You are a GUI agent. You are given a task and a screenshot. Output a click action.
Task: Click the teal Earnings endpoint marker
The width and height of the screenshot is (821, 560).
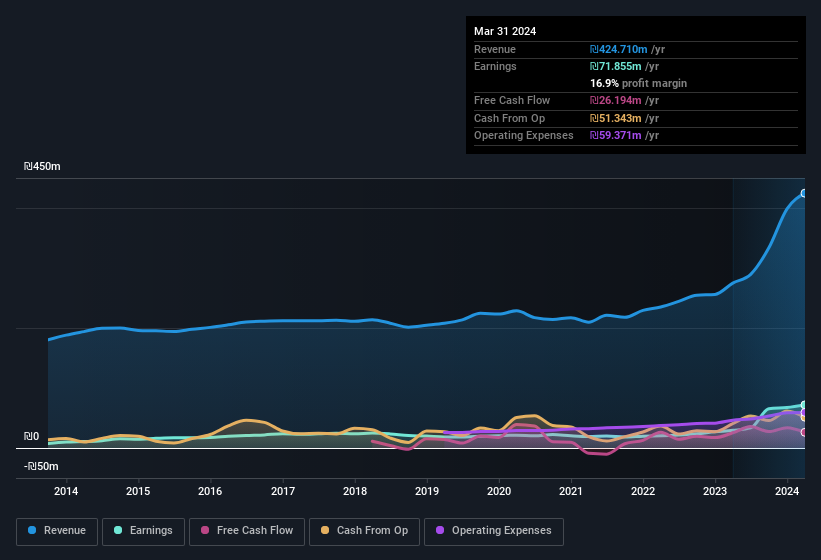click(x=804, y=405)
